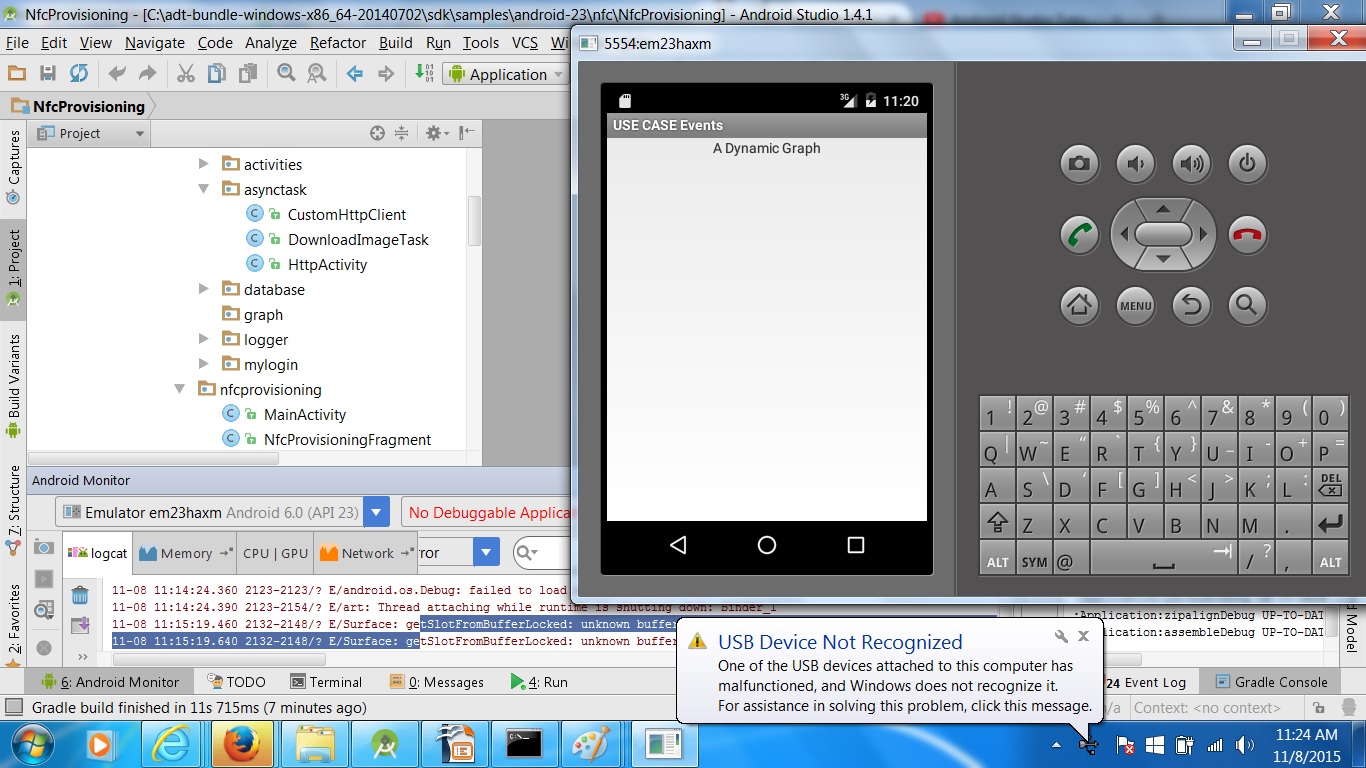Open the Terminal tool window

(326, 682)
